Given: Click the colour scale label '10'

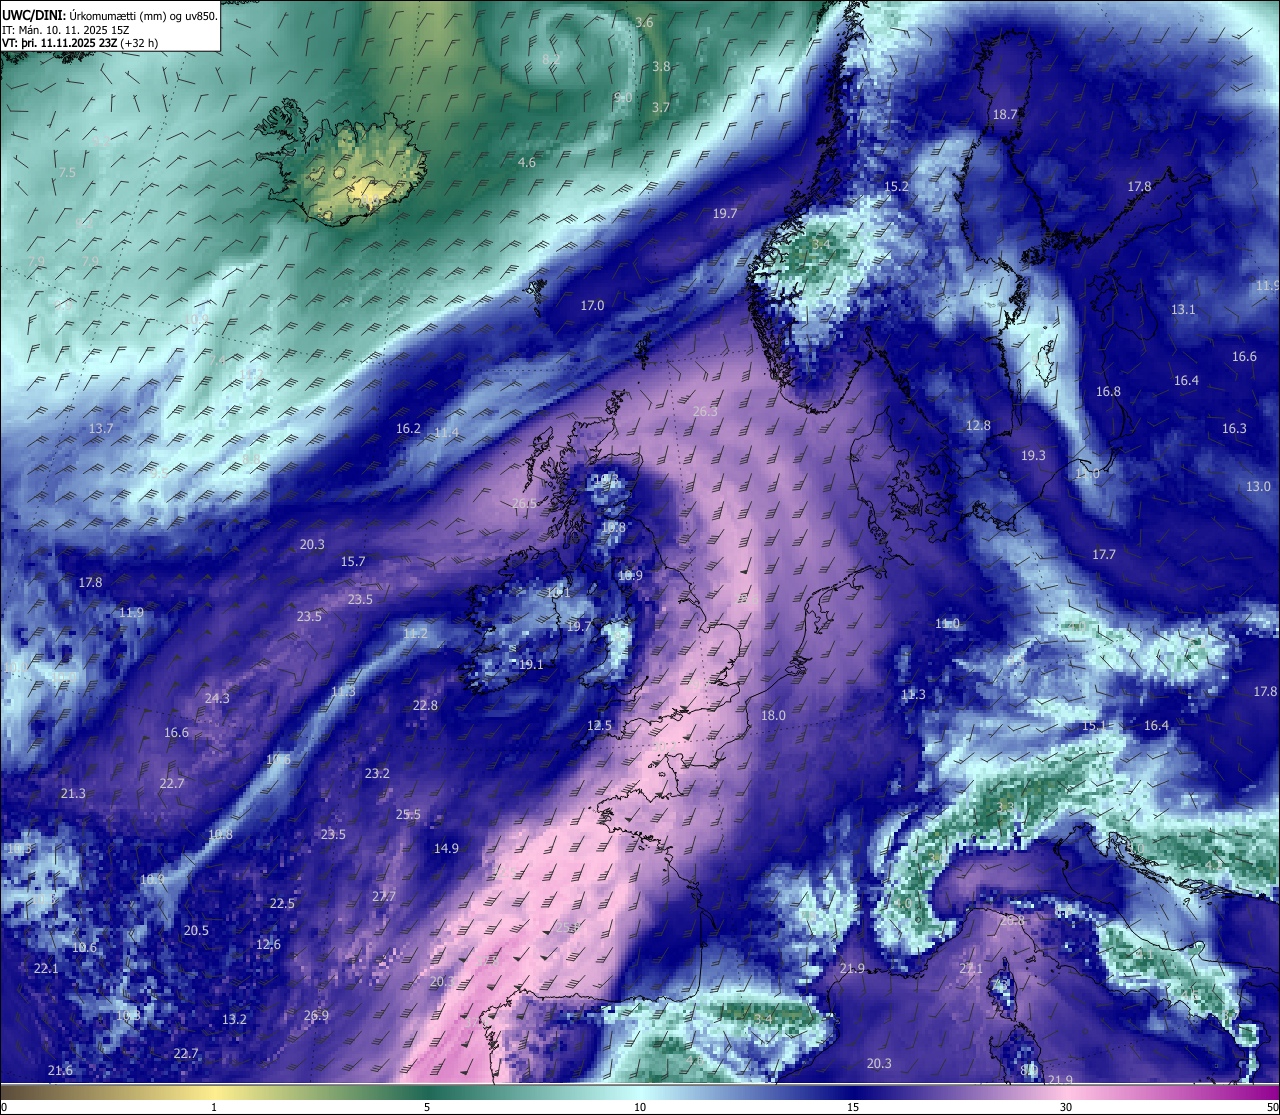Looking at the screenshot, I should [640, 1107].
